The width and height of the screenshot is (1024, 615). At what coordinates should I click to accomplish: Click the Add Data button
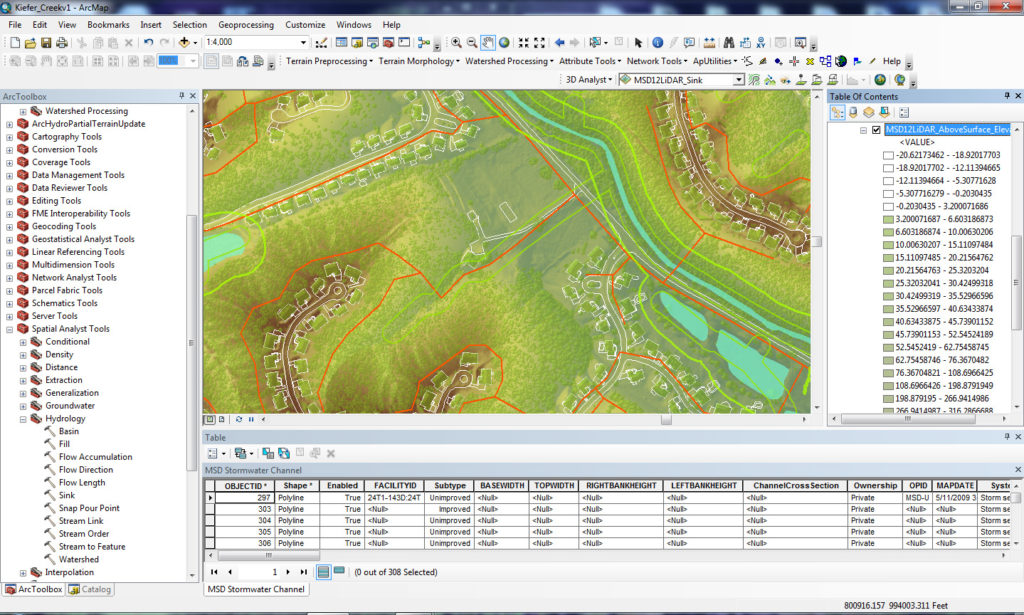(x=184, y=42)
